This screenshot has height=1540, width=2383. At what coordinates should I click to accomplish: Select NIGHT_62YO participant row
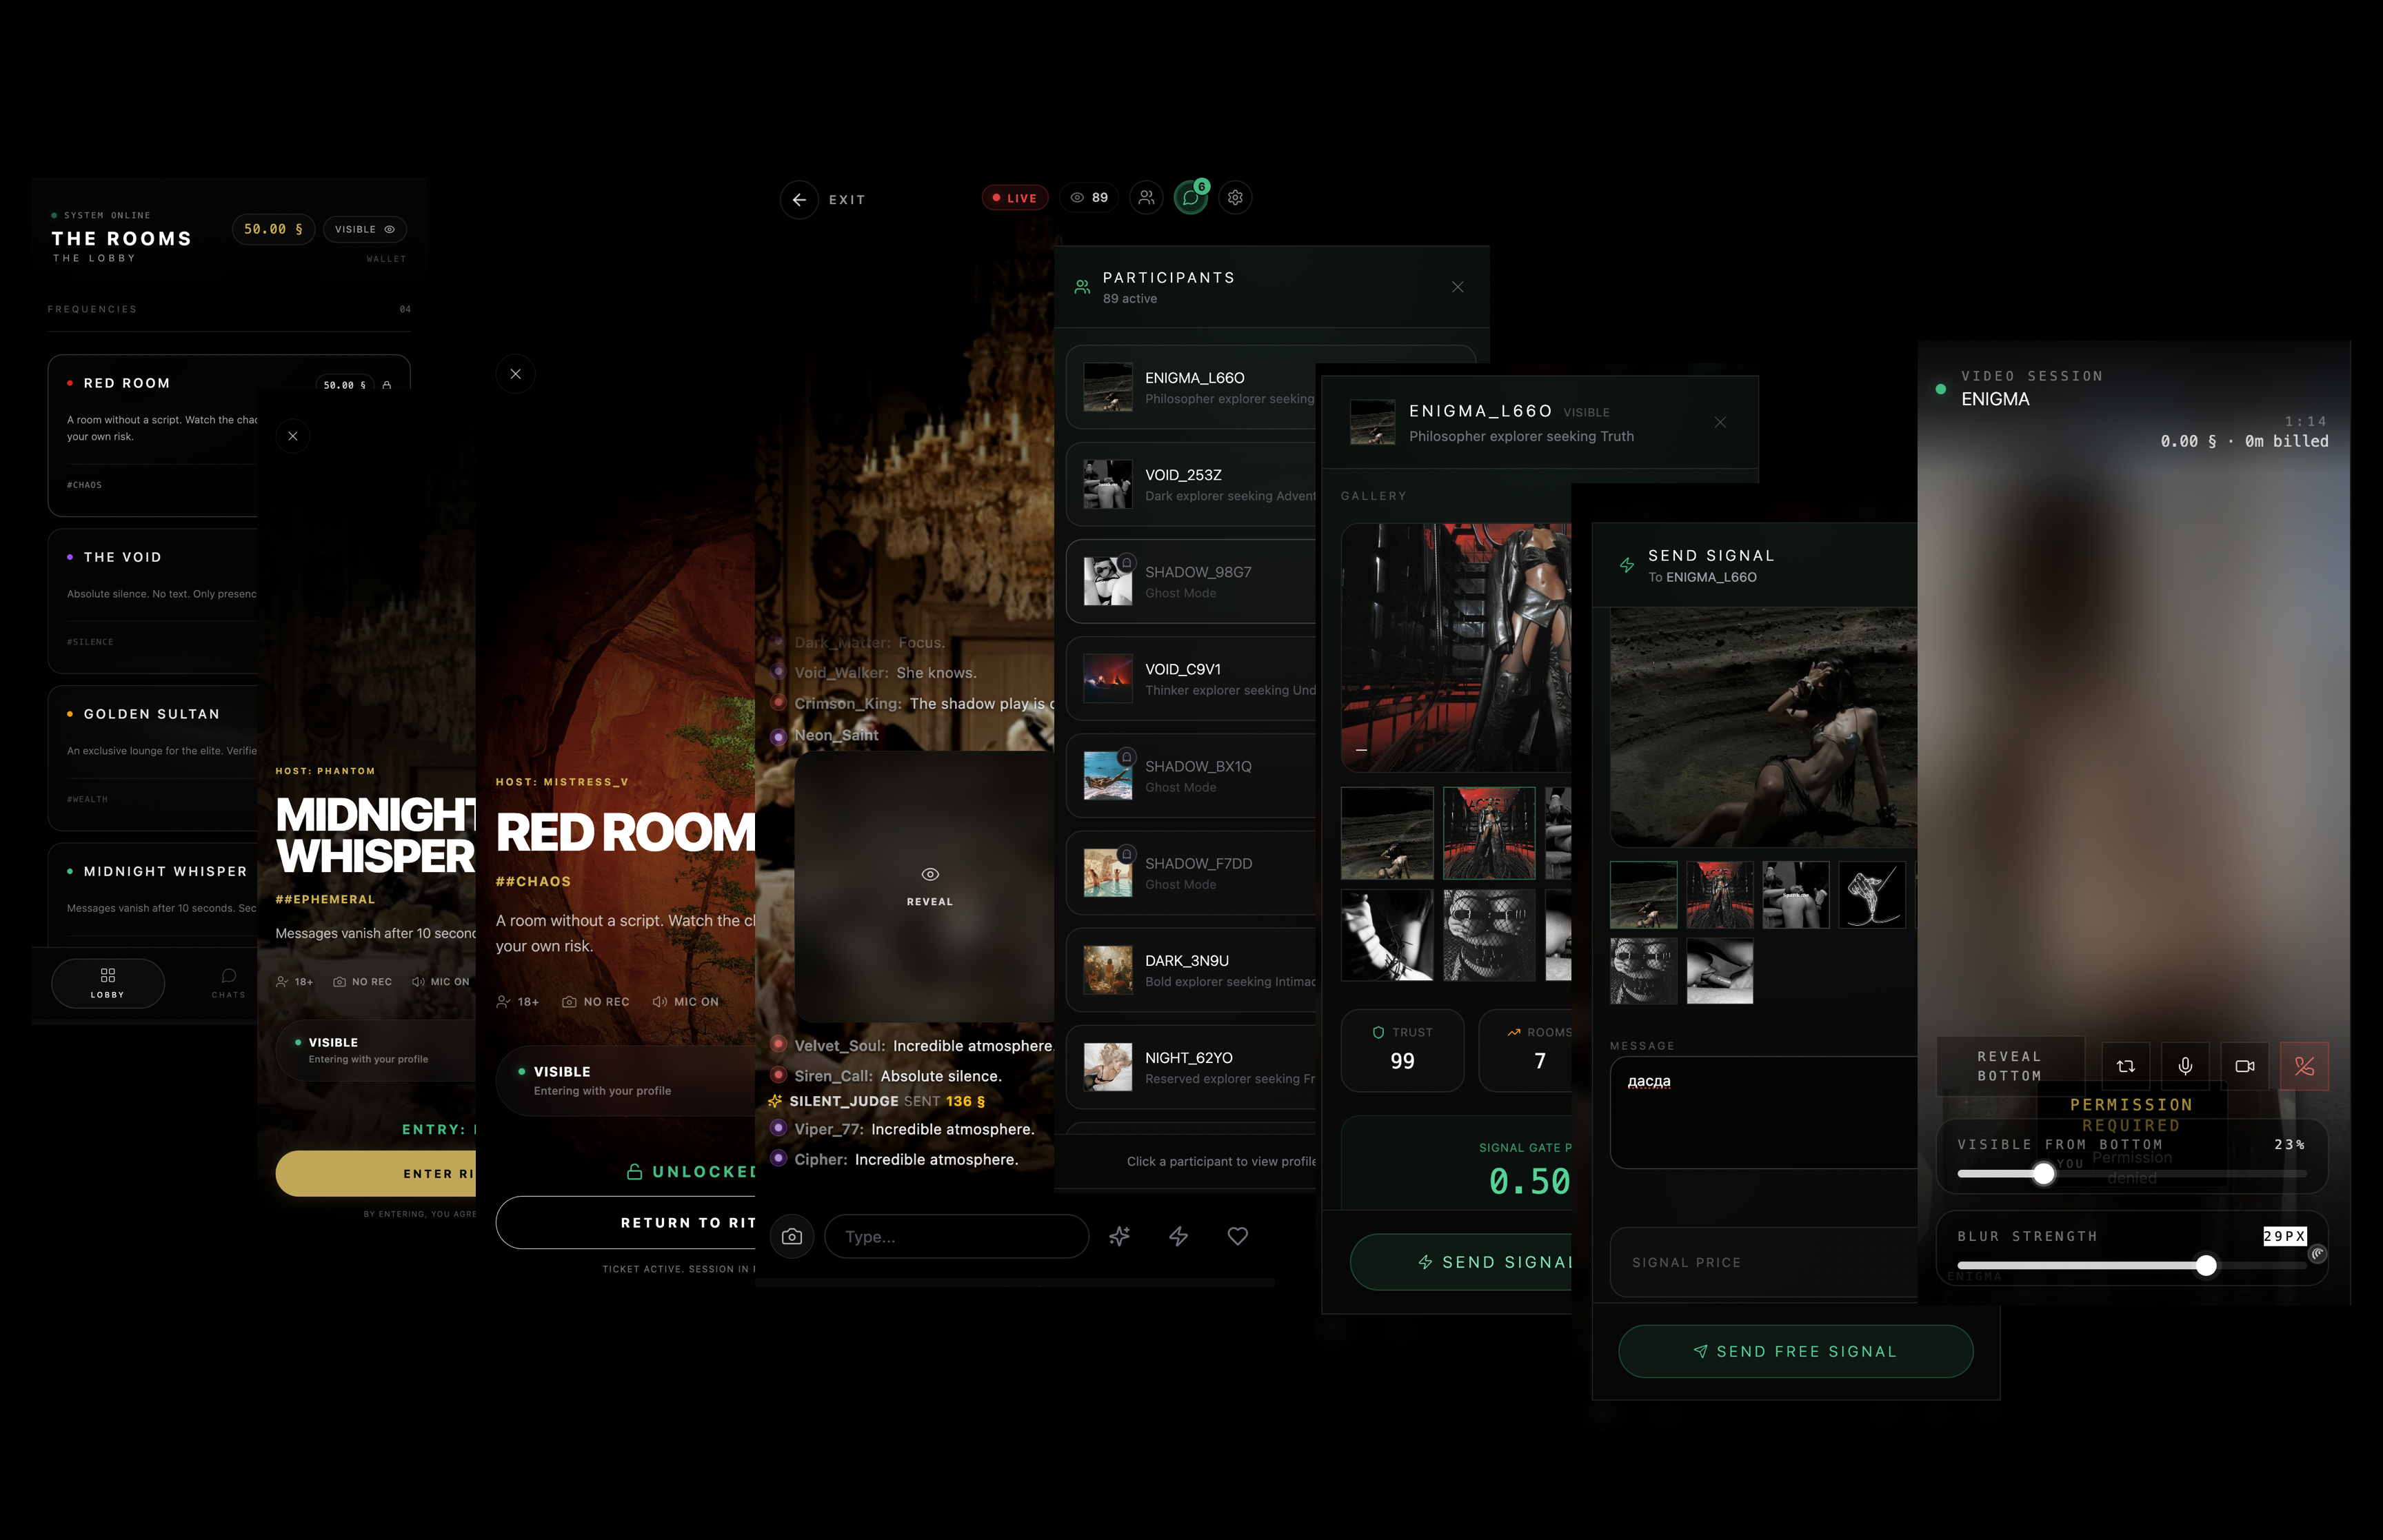click(x=1192, y=1067)
